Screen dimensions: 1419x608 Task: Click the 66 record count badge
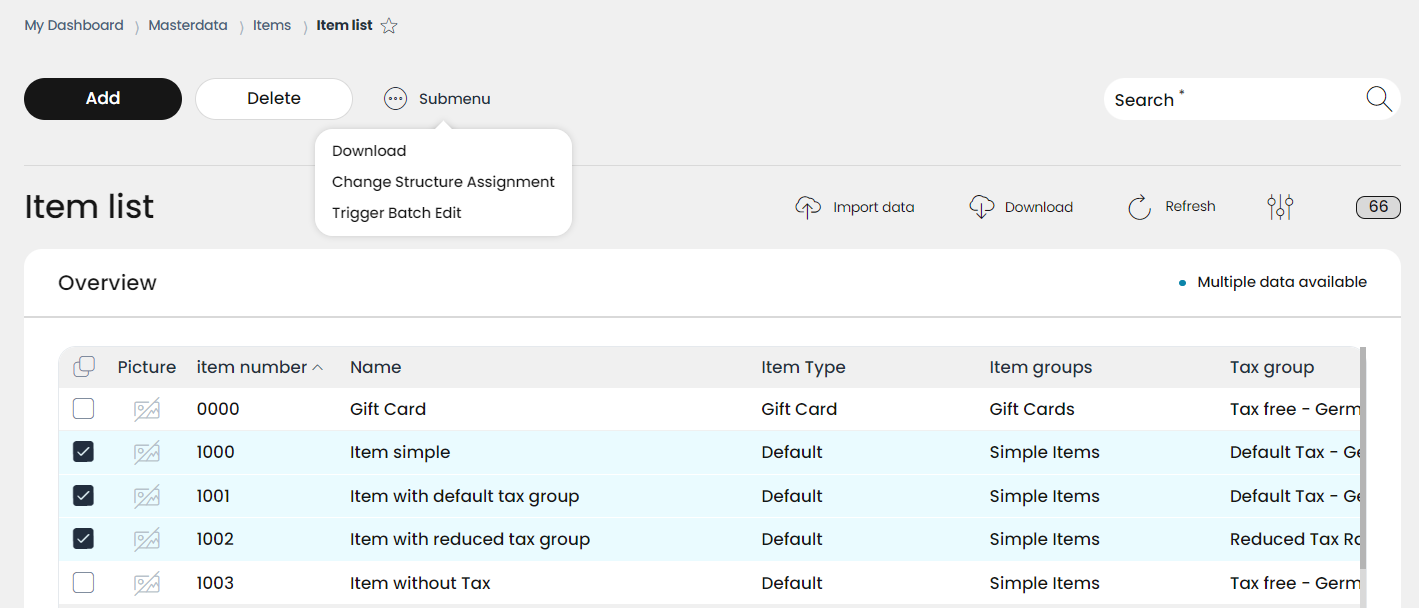coord(1378,207)
